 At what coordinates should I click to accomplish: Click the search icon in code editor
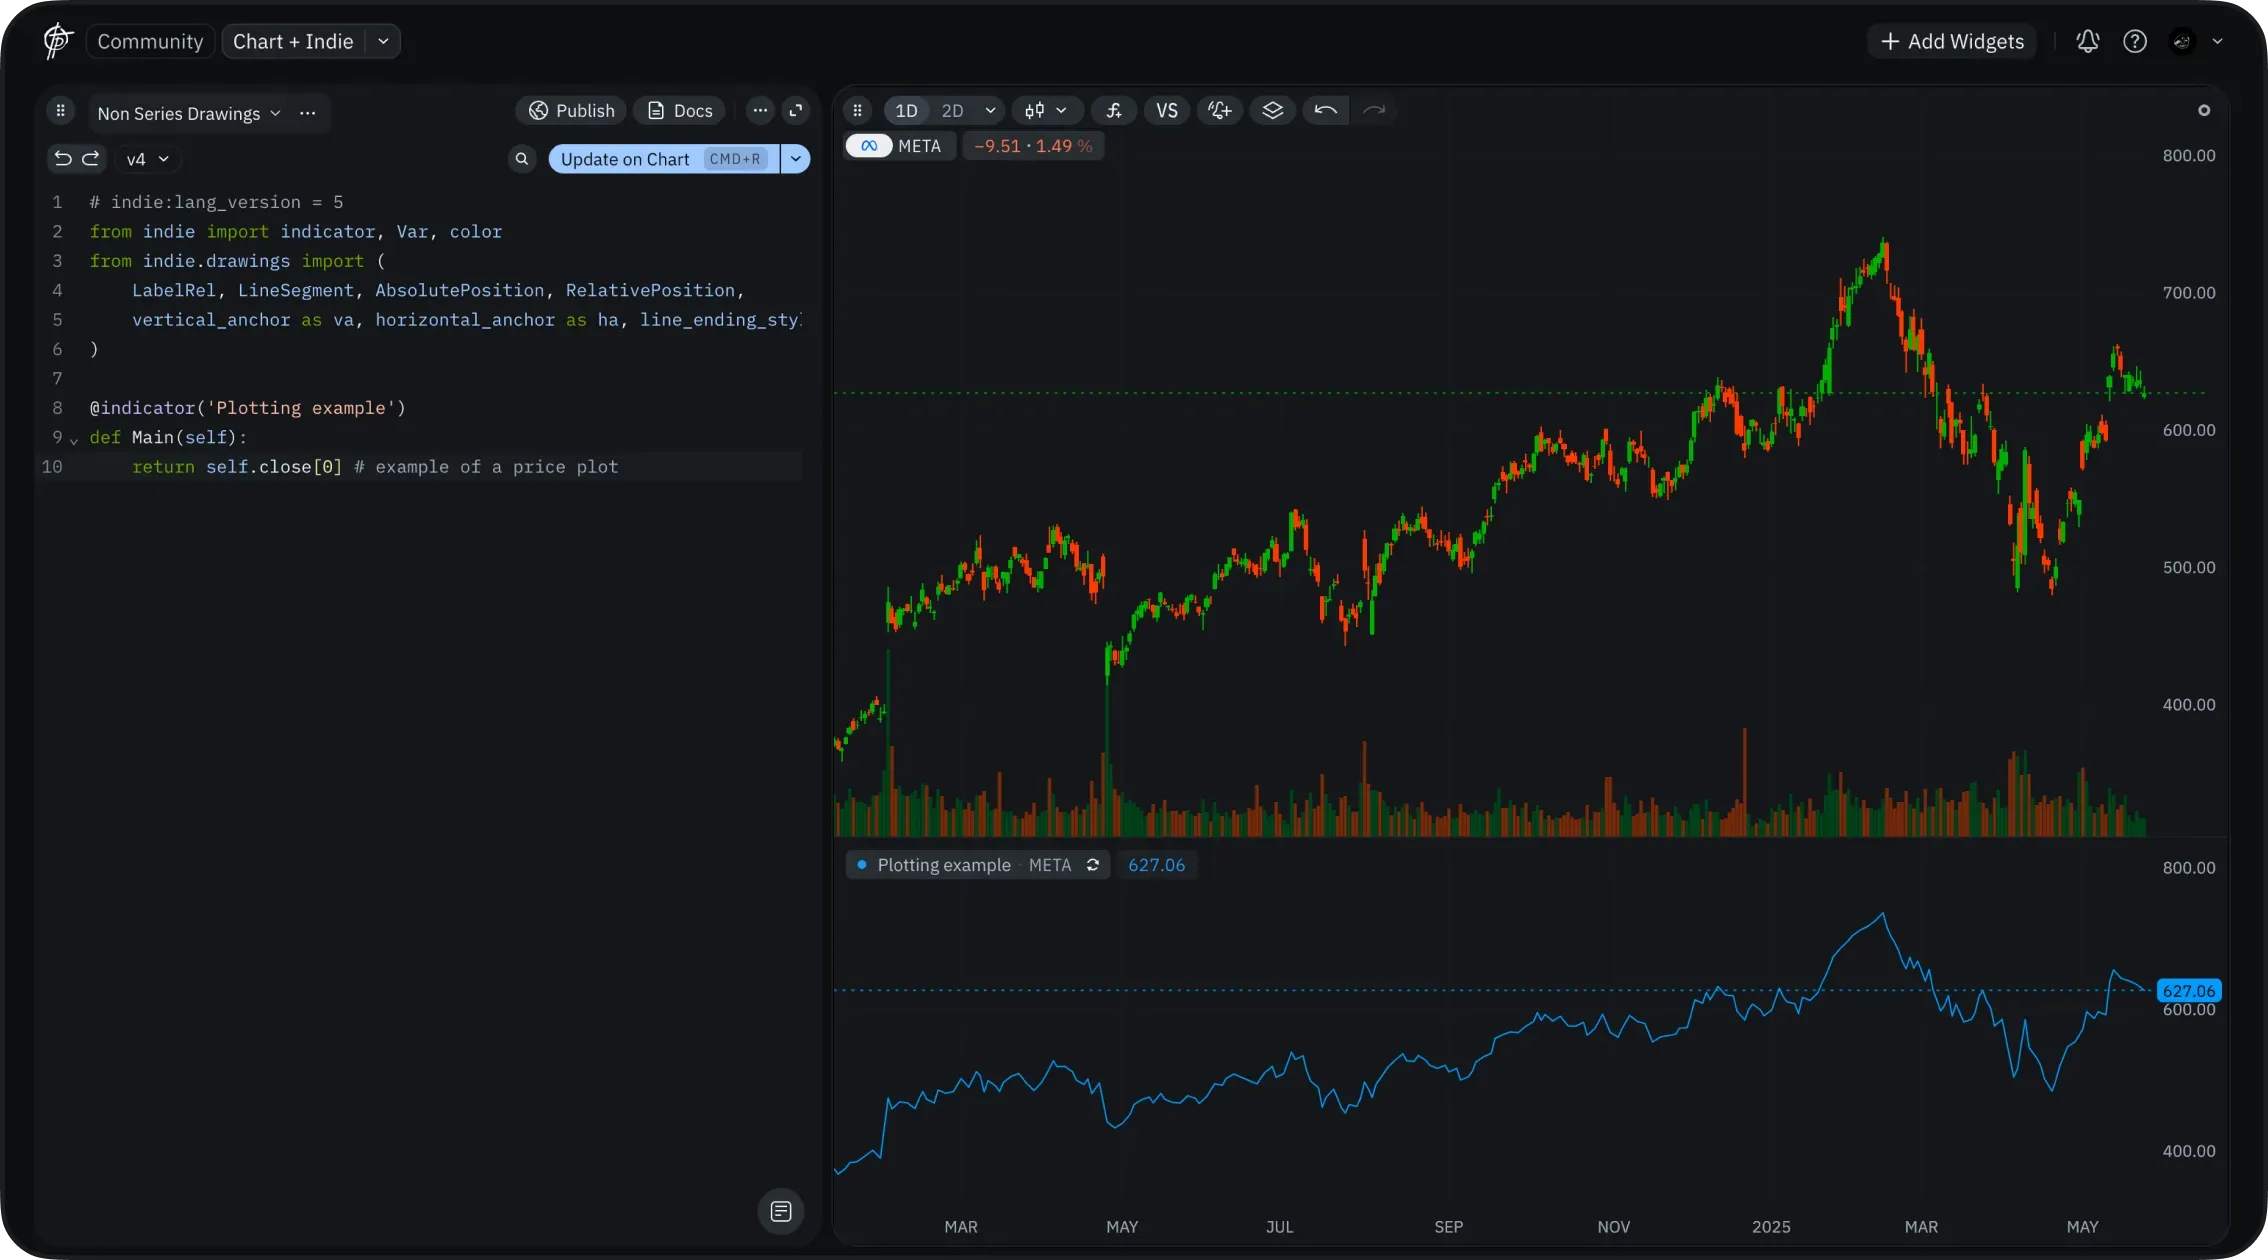[522, 159]
